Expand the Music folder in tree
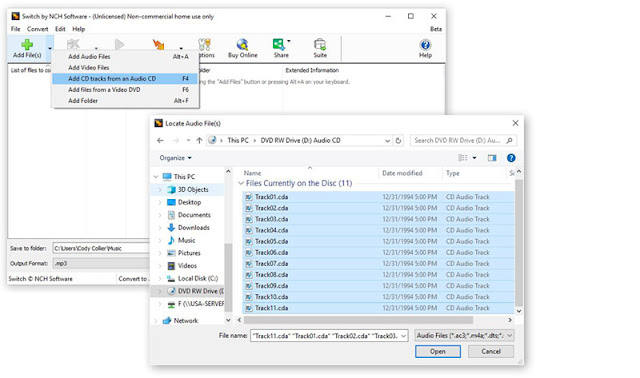Viewport: 640px width, 378px height. pyautogui.click(x=160, y=240)
